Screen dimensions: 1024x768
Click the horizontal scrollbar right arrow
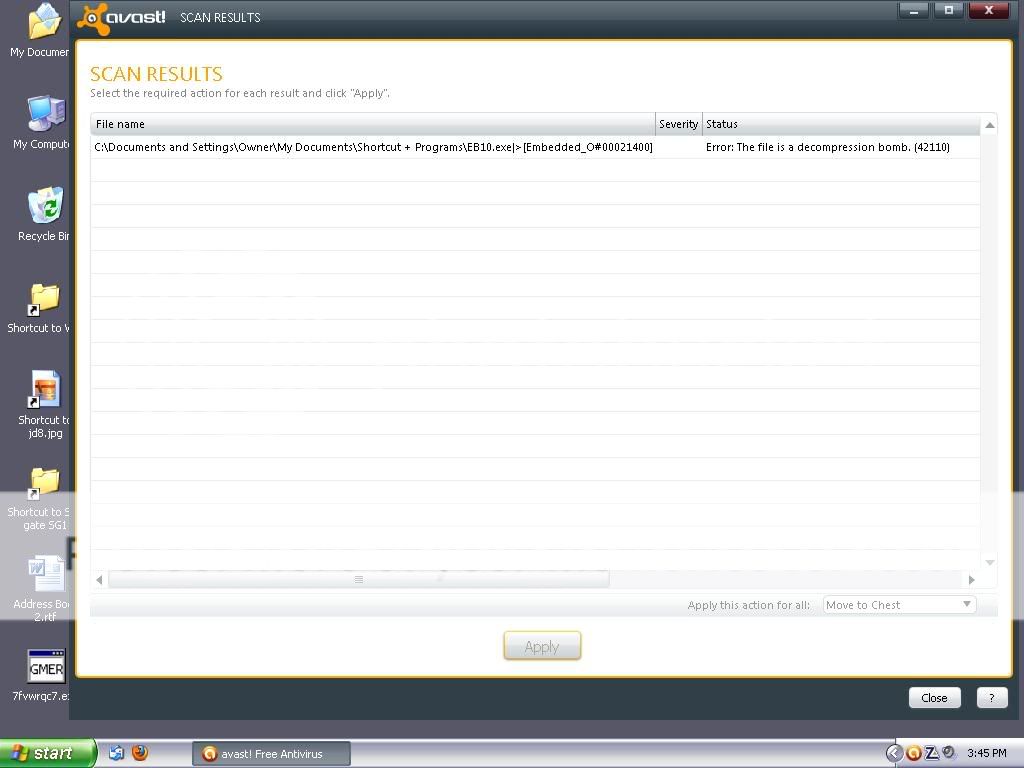[972, 579]
